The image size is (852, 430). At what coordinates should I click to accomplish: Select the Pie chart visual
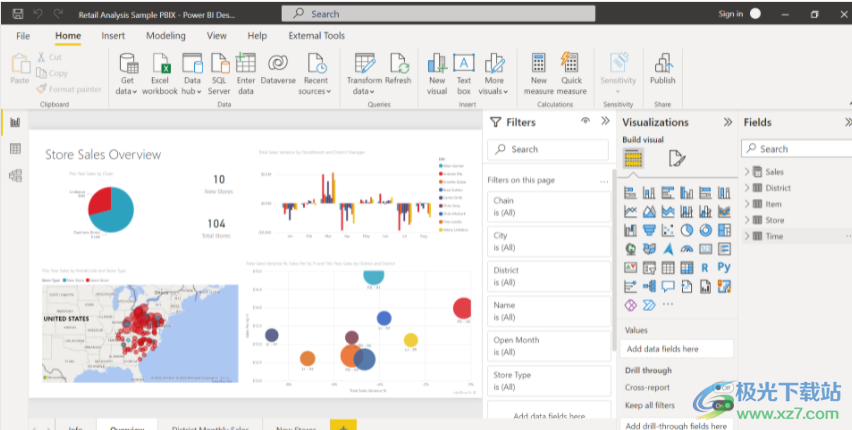pos(686,230)
